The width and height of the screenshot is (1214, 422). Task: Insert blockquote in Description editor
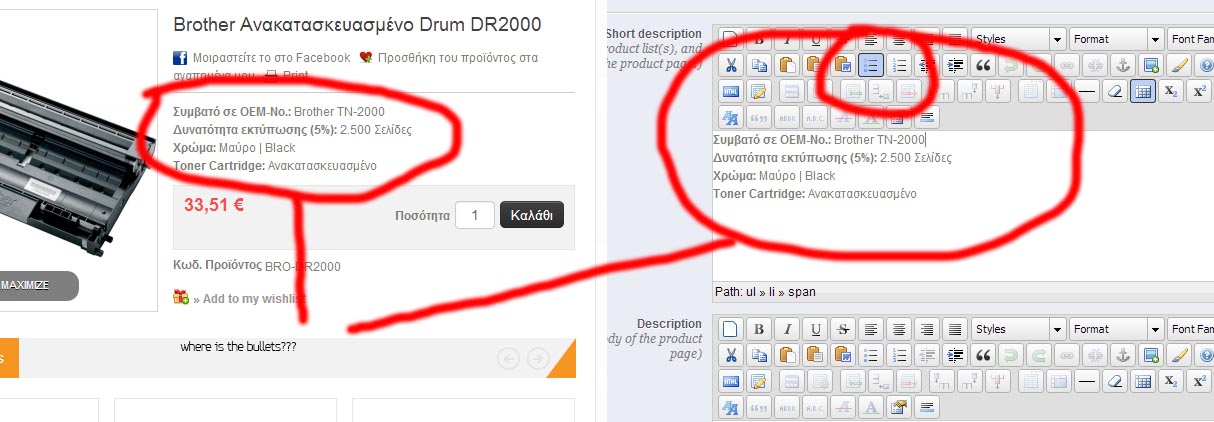(983, 355)
